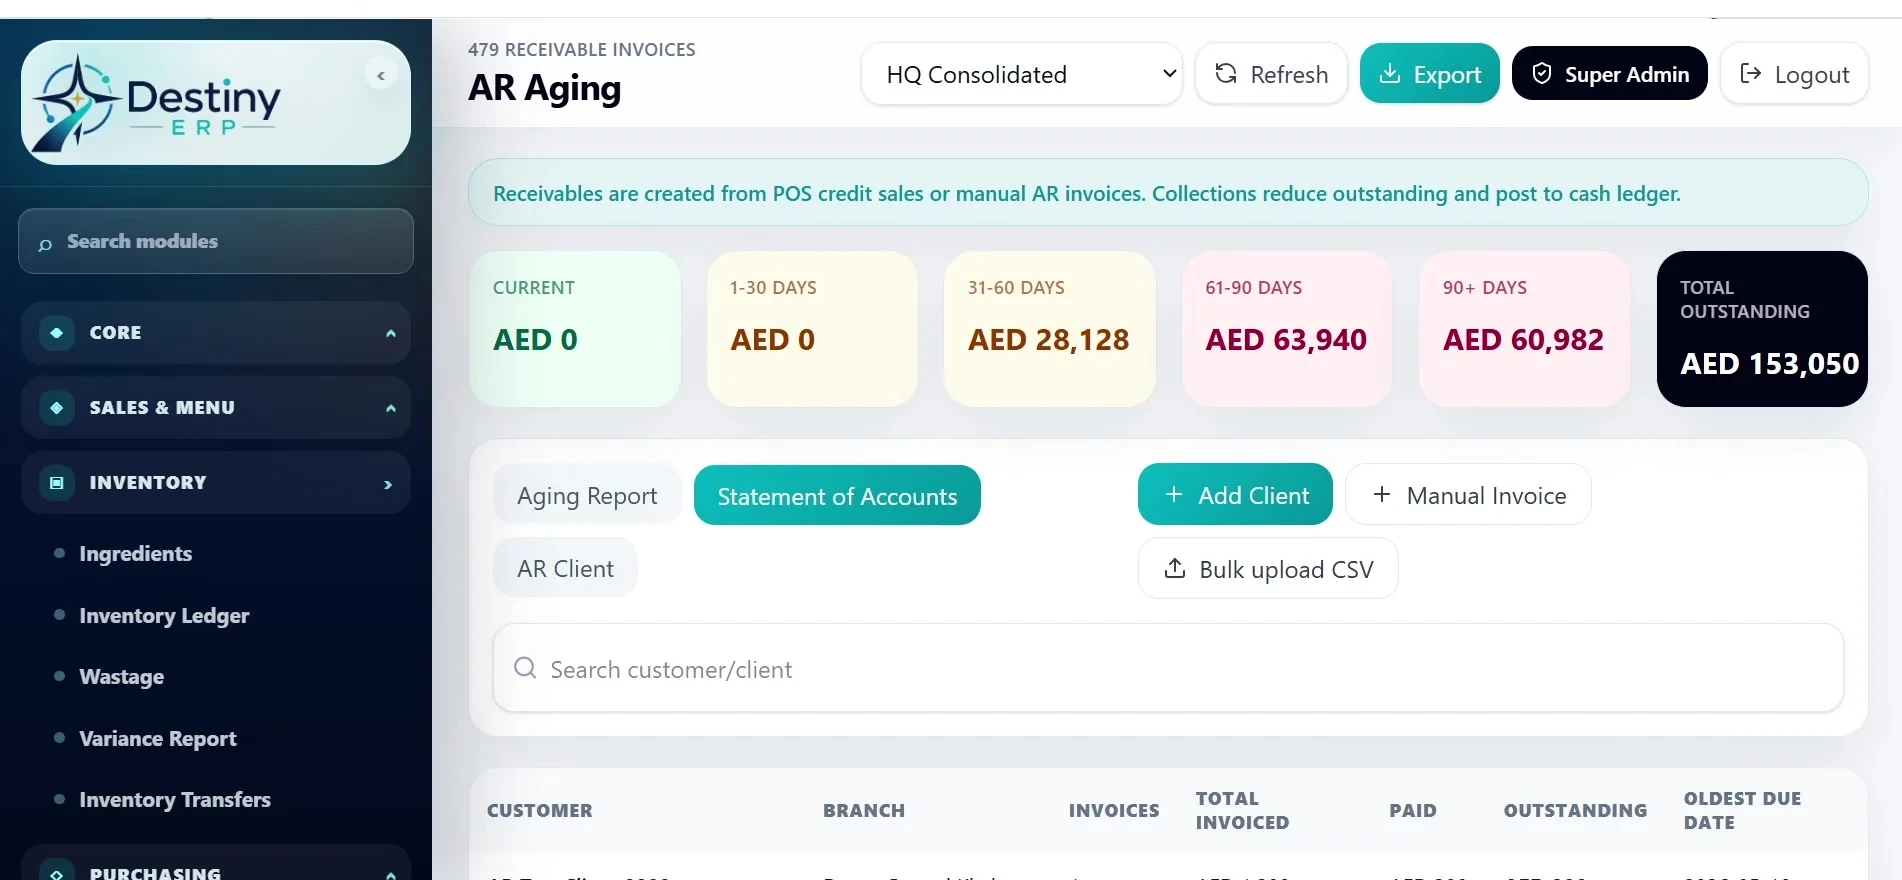The image size is (1902, 880).
Task: Click the CUSTOMER column header
Action: [540, 810]
